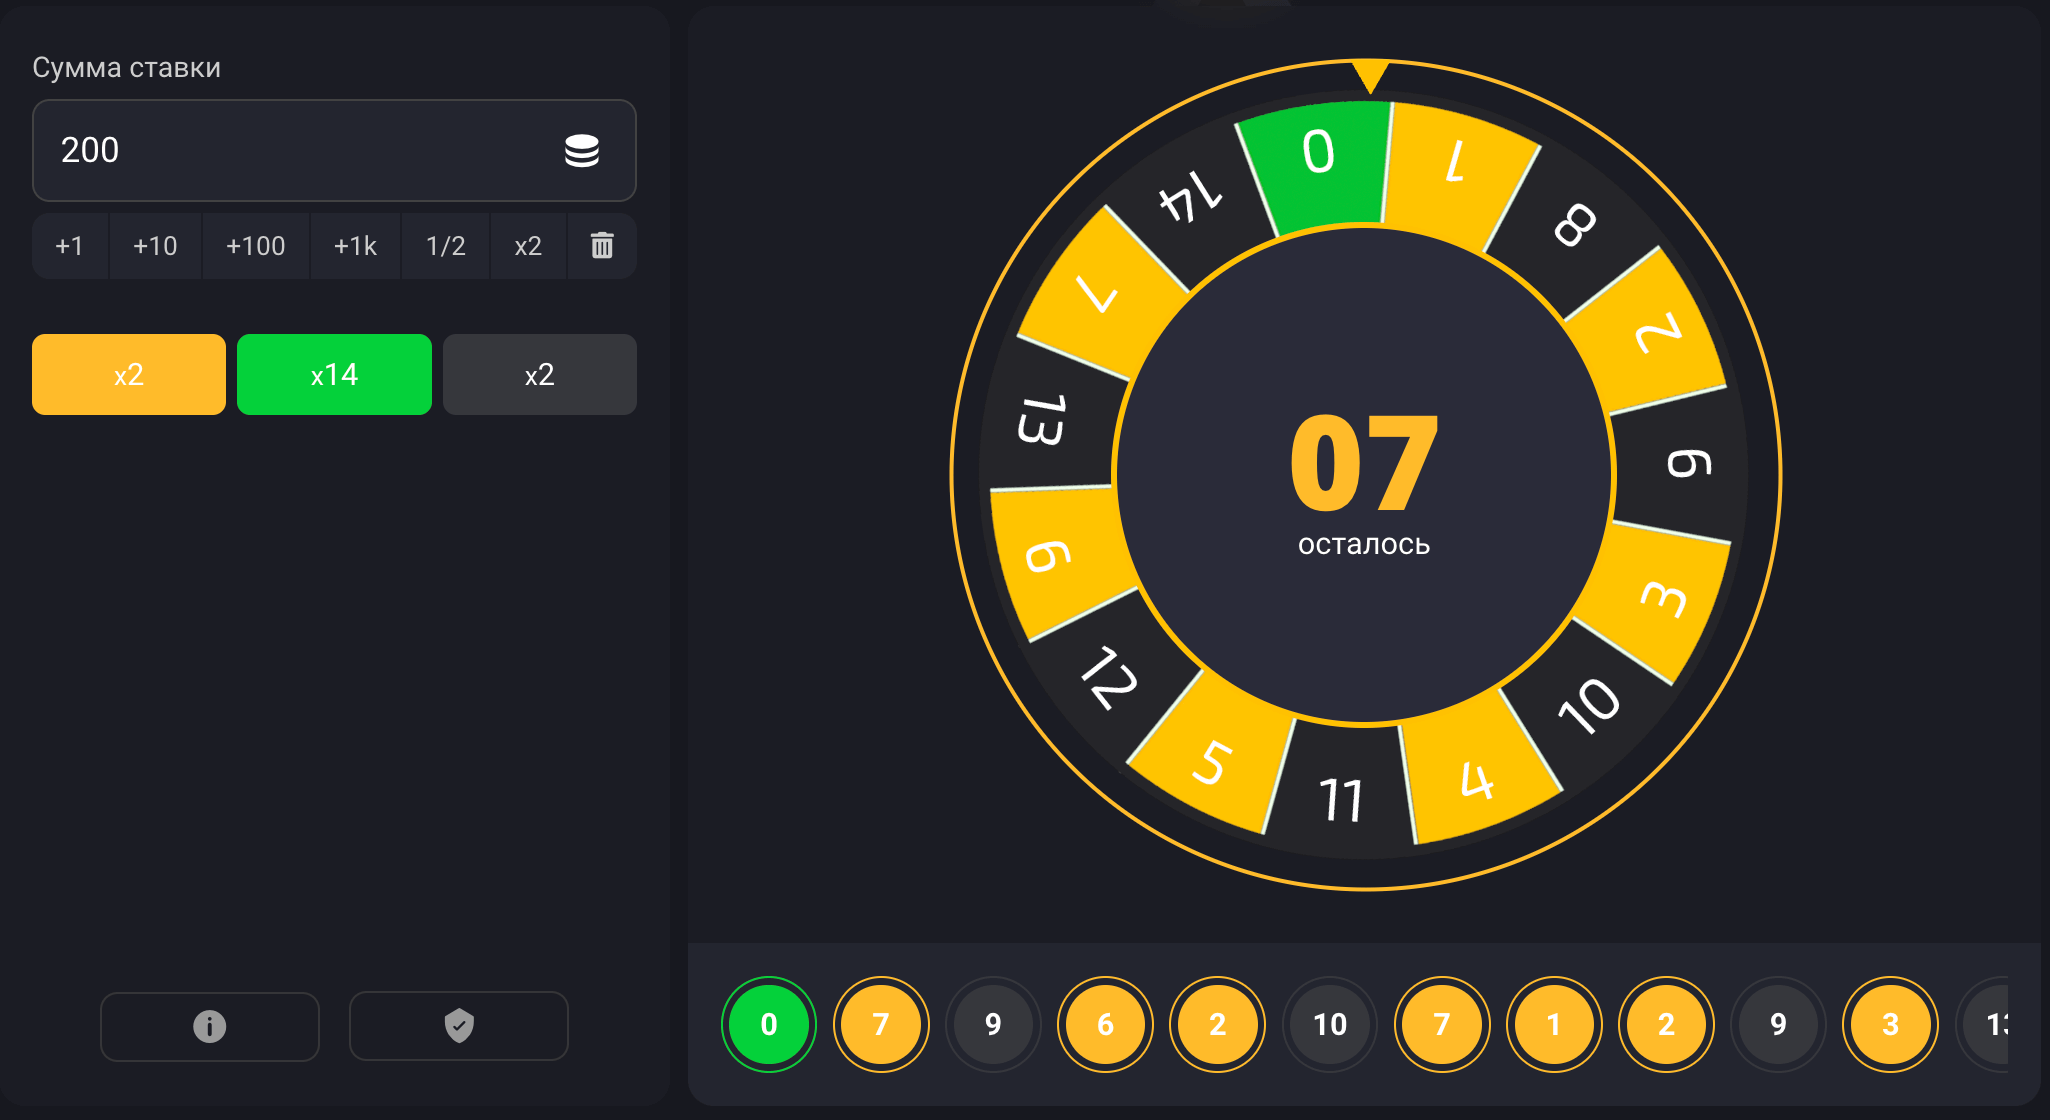
Task: Double the bet with small x2 button
Action: pos(528,246)
